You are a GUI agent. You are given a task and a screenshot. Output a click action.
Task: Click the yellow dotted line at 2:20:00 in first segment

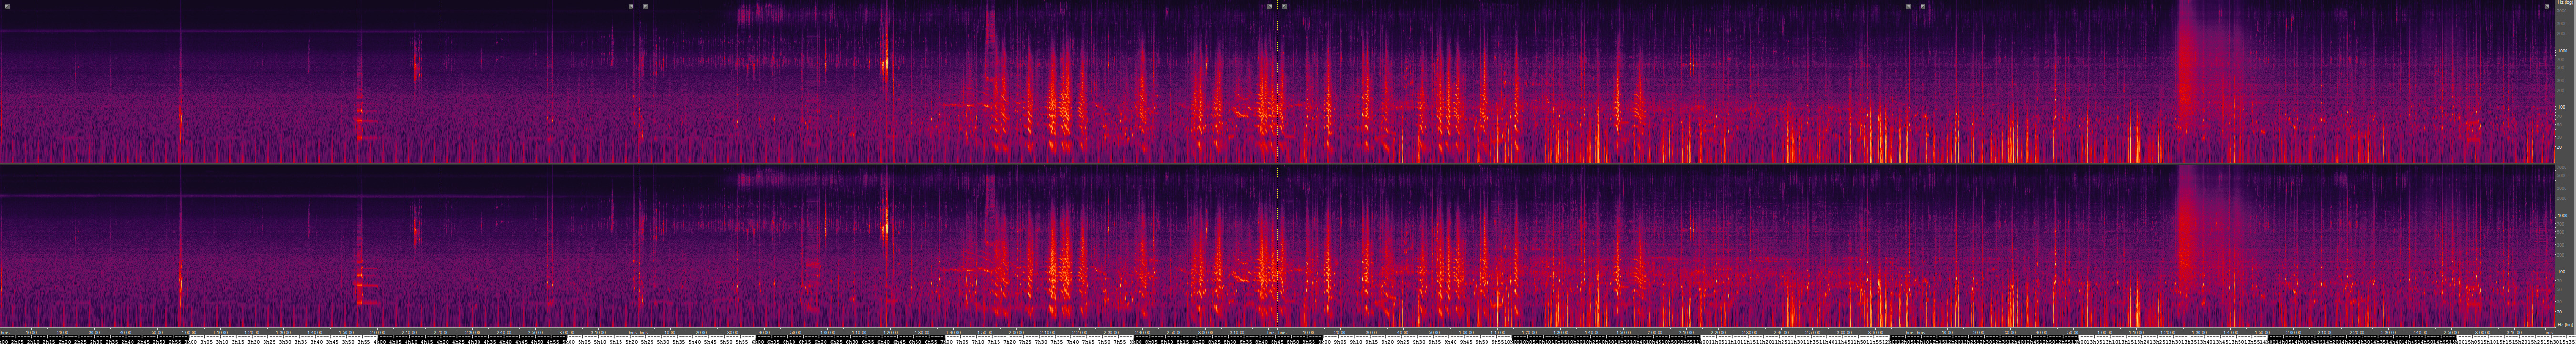click(441, 80)
